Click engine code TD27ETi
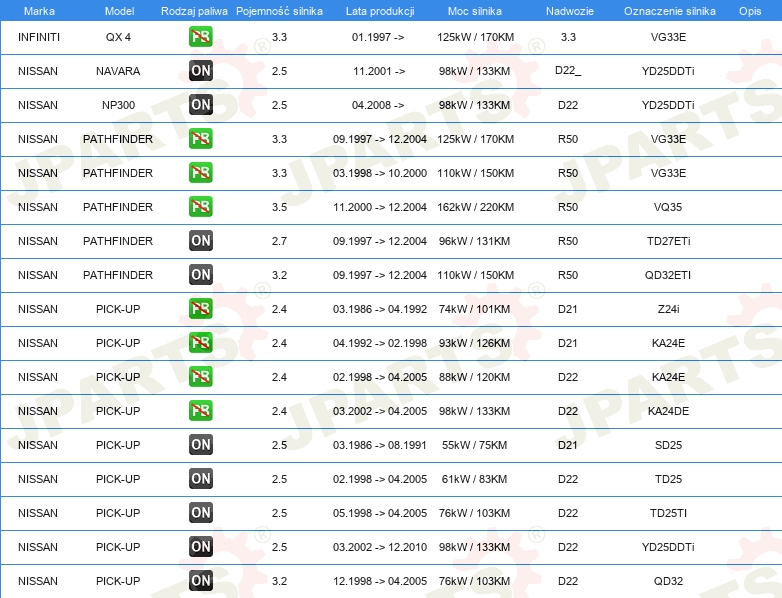This screenshot has width=782, height=598. [x=668, y=241]
